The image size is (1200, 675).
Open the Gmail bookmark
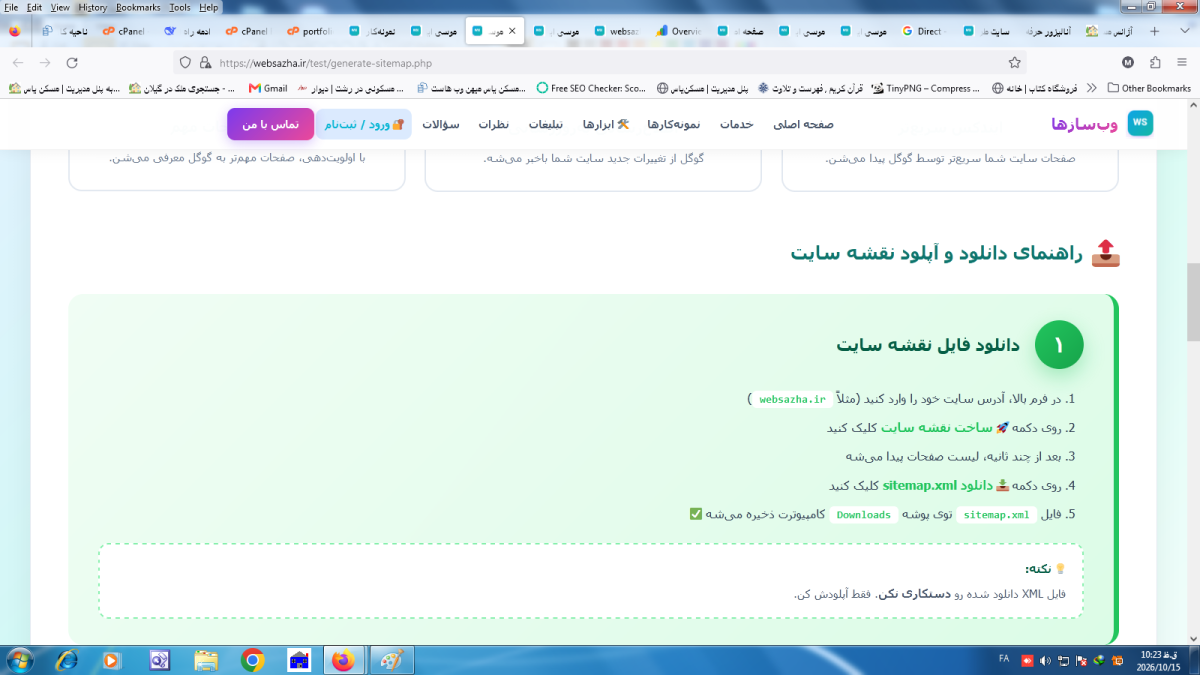(x=268, y=88)
